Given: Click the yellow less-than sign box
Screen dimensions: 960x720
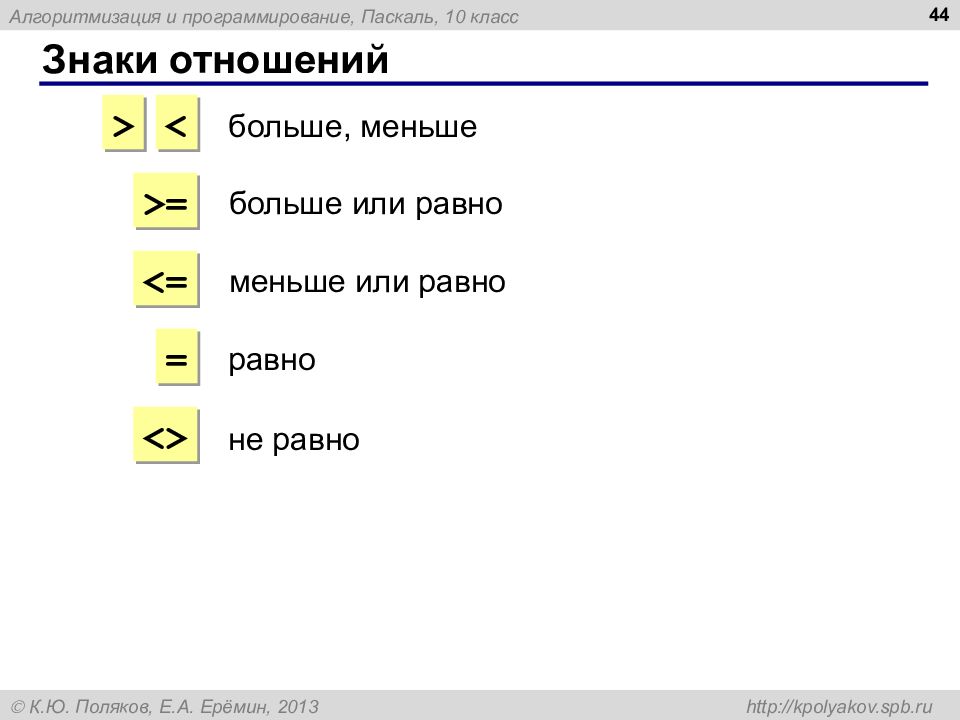Looking at the screenshot, I should pos(178,123).
